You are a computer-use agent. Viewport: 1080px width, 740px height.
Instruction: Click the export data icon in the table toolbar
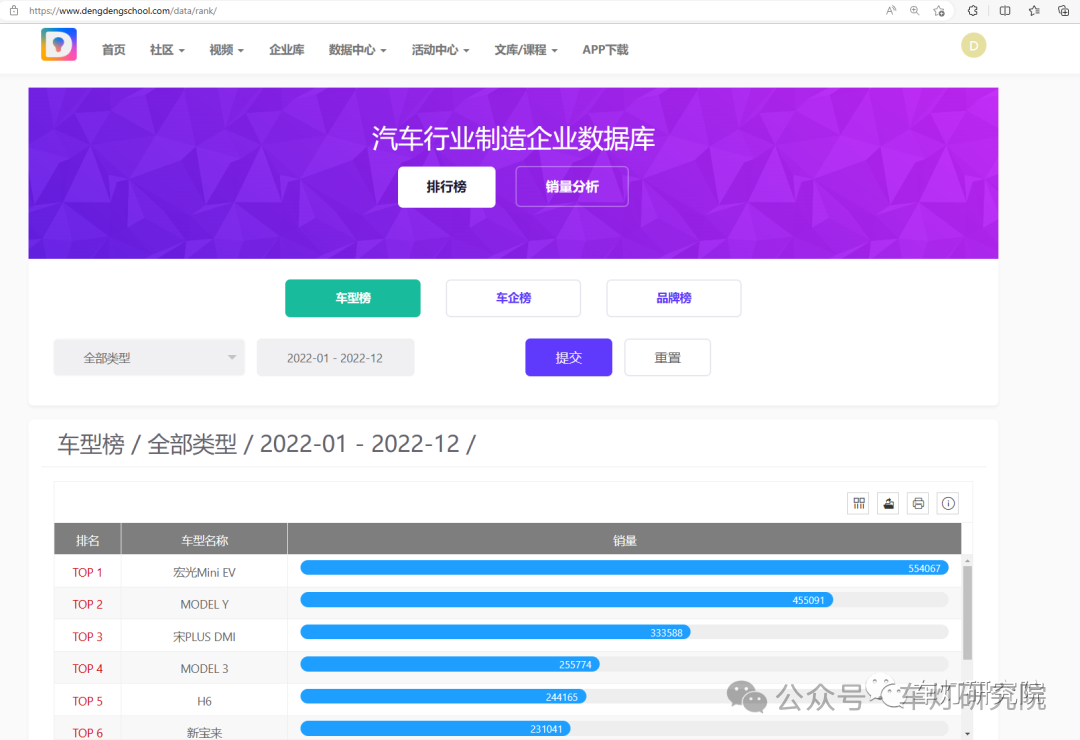coord(889,504)
